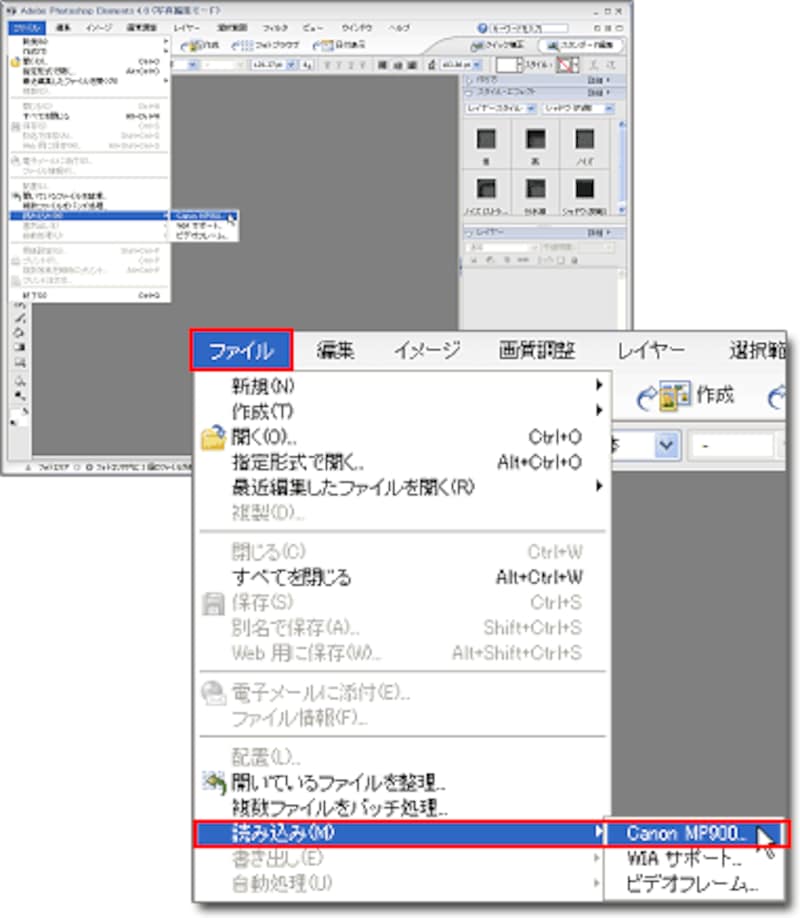Click the styles panel vertical scrollbar

coord(621,167)
